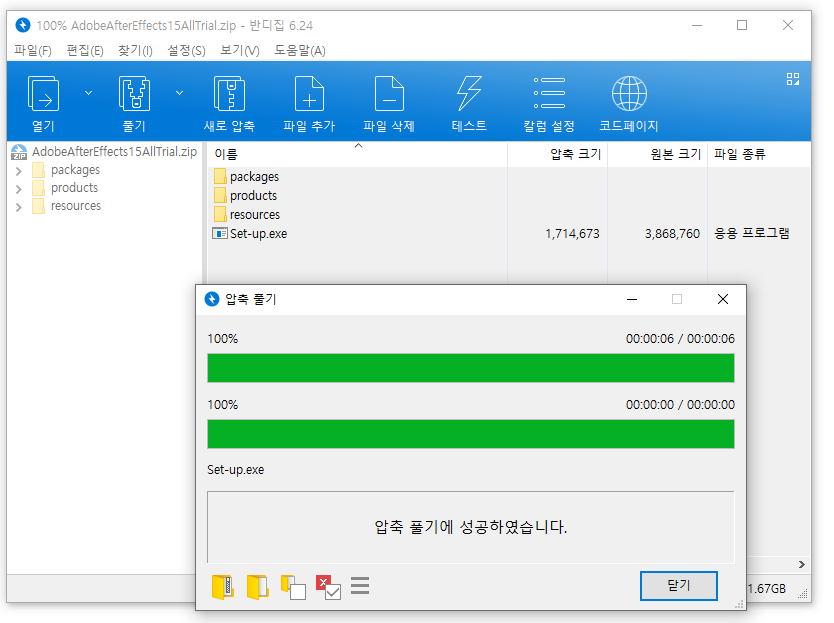
Task: Expand the resources tree node
Action: 19,207
